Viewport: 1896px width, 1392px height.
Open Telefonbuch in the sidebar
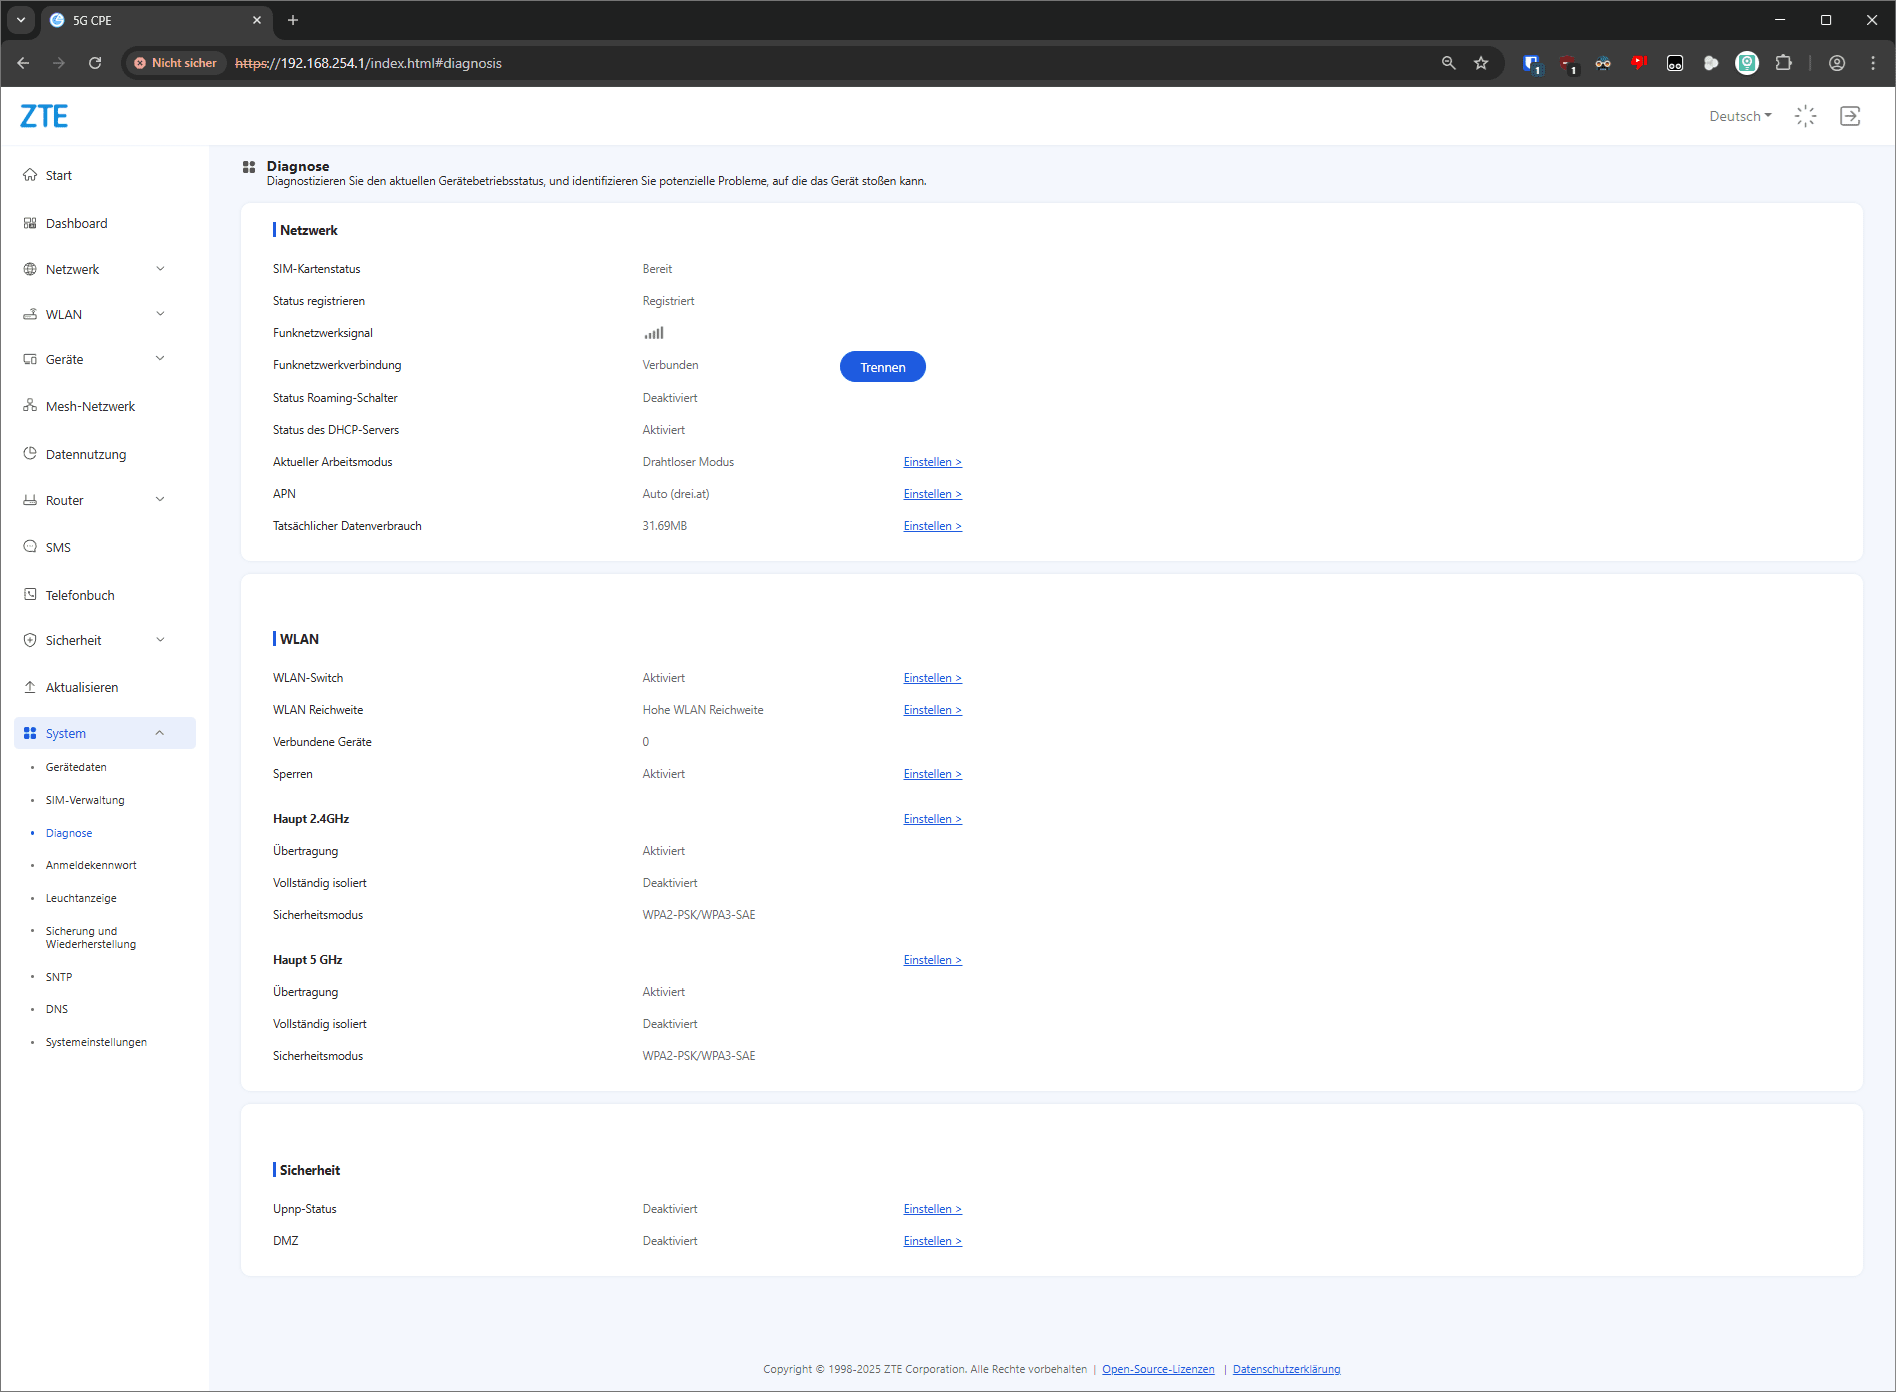tap(80, 595)
